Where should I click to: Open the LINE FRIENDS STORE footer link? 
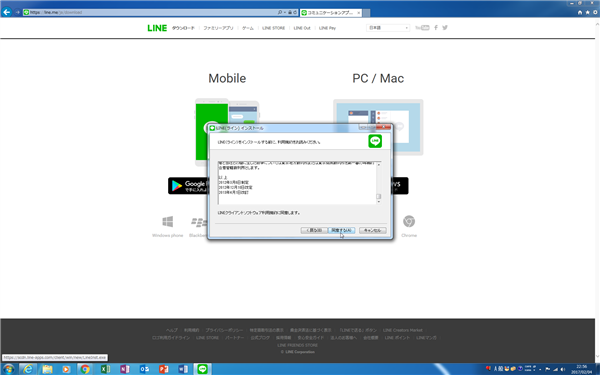(x=297, y=345)
